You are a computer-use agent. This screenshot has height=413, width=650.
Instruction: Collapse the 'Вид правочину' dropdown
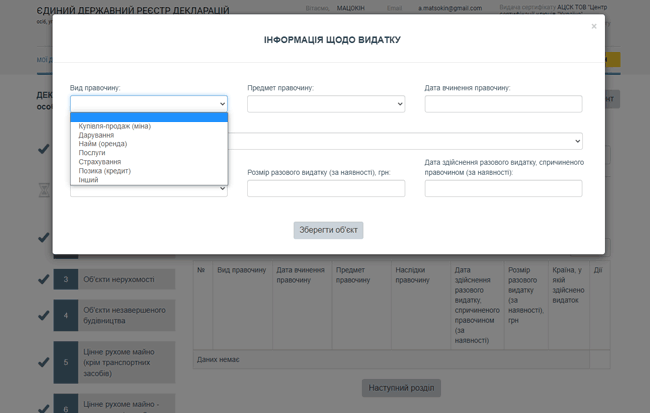click(149, 104)
